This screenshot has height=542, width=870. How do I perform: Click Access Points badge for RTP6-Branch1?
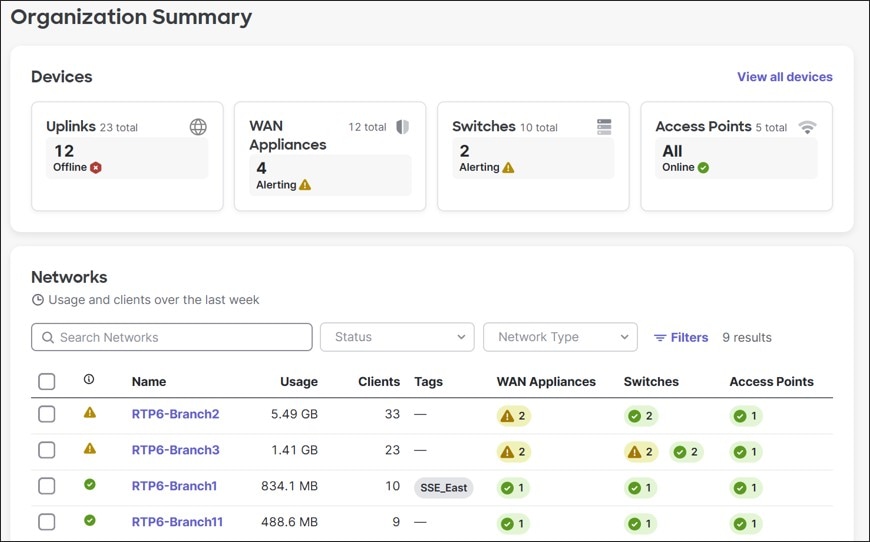(x=746, y=488)
